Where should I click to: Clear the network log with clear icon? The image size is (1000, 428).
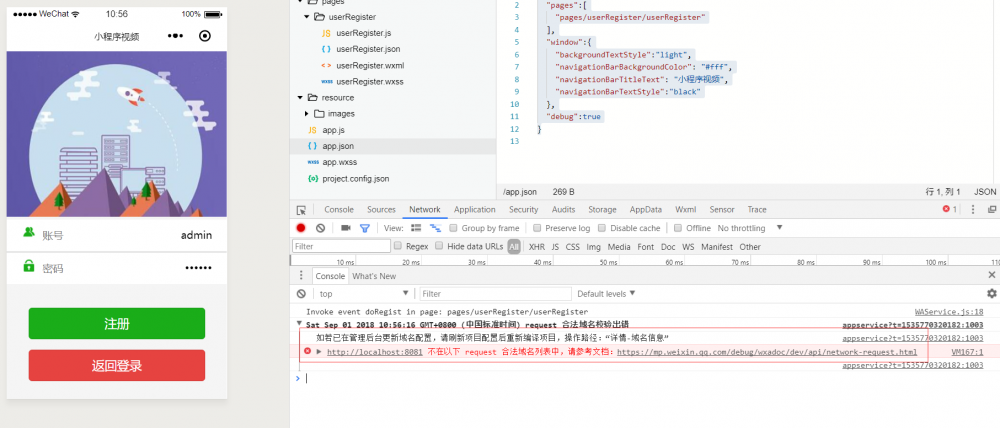click(320, 228)
